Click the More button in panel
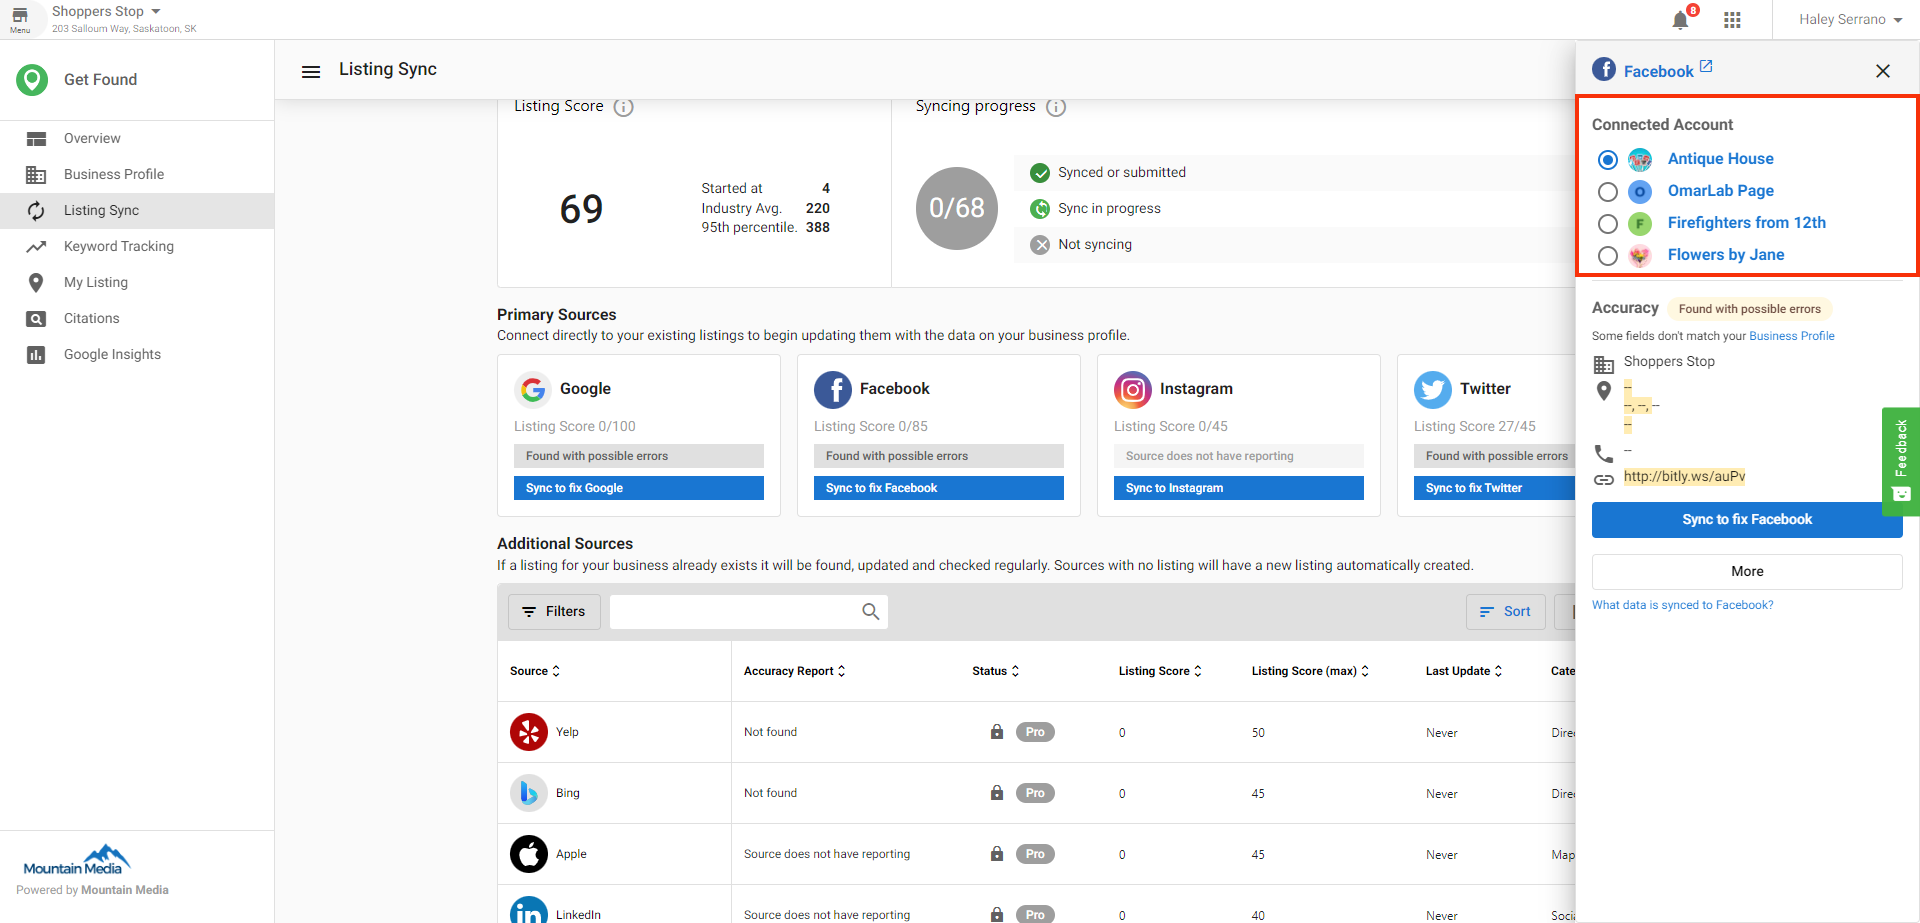Screen dimensions: 1920x923 pyautogui.click(x=1747, y=572)
